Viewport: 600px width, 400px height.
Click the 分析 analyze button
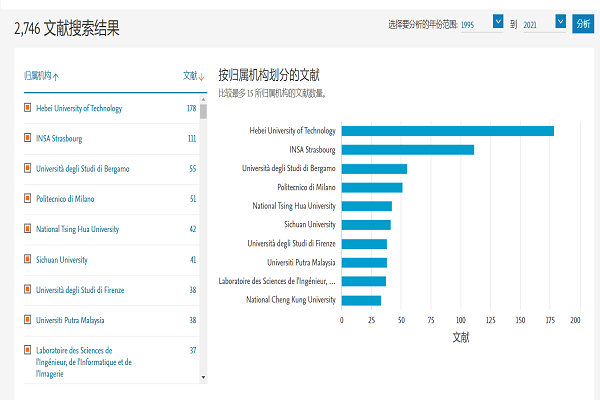[x=583, y=24]
